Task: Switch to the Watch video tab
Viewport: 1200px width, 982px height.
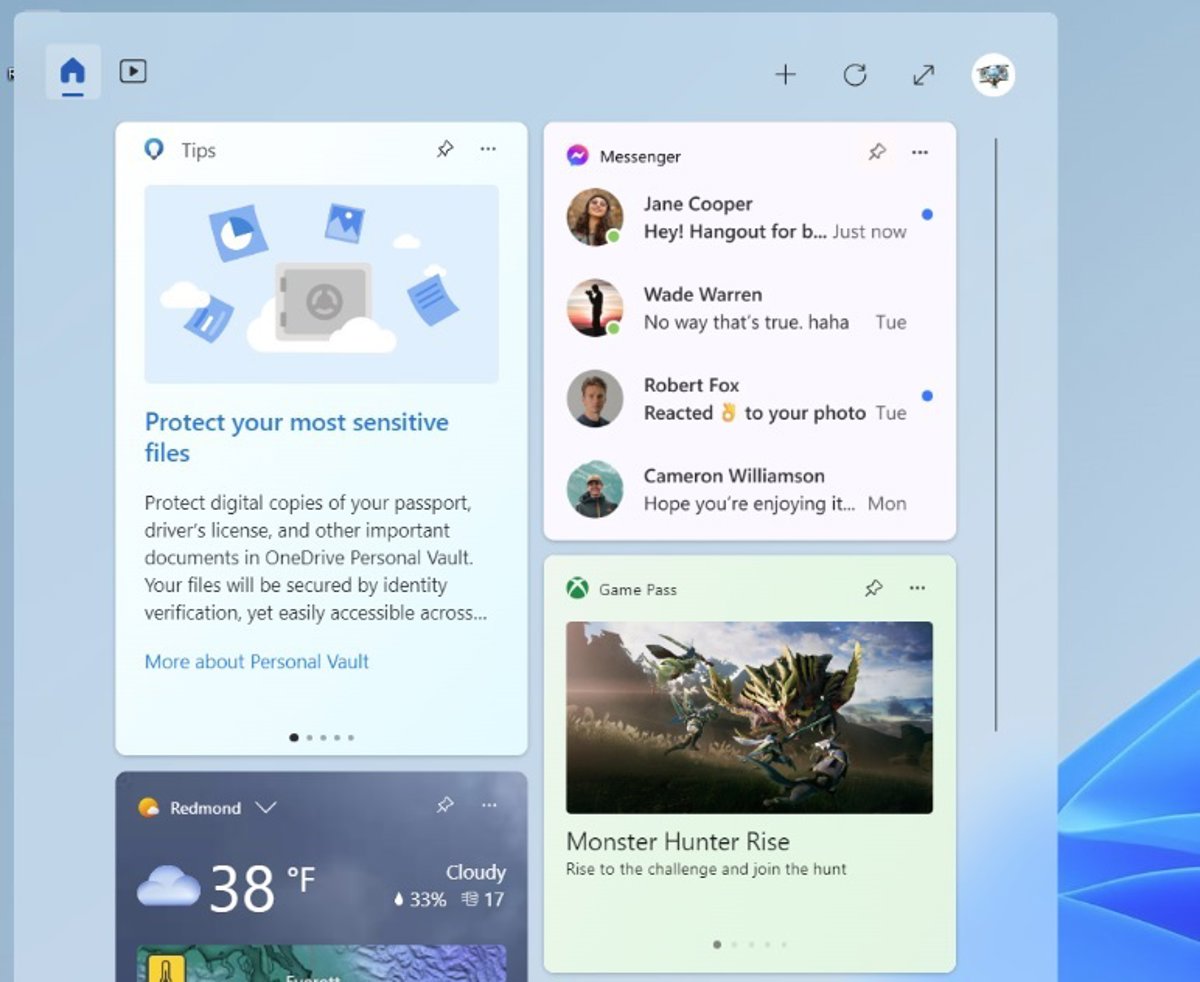Action: (x=133, y=72)
